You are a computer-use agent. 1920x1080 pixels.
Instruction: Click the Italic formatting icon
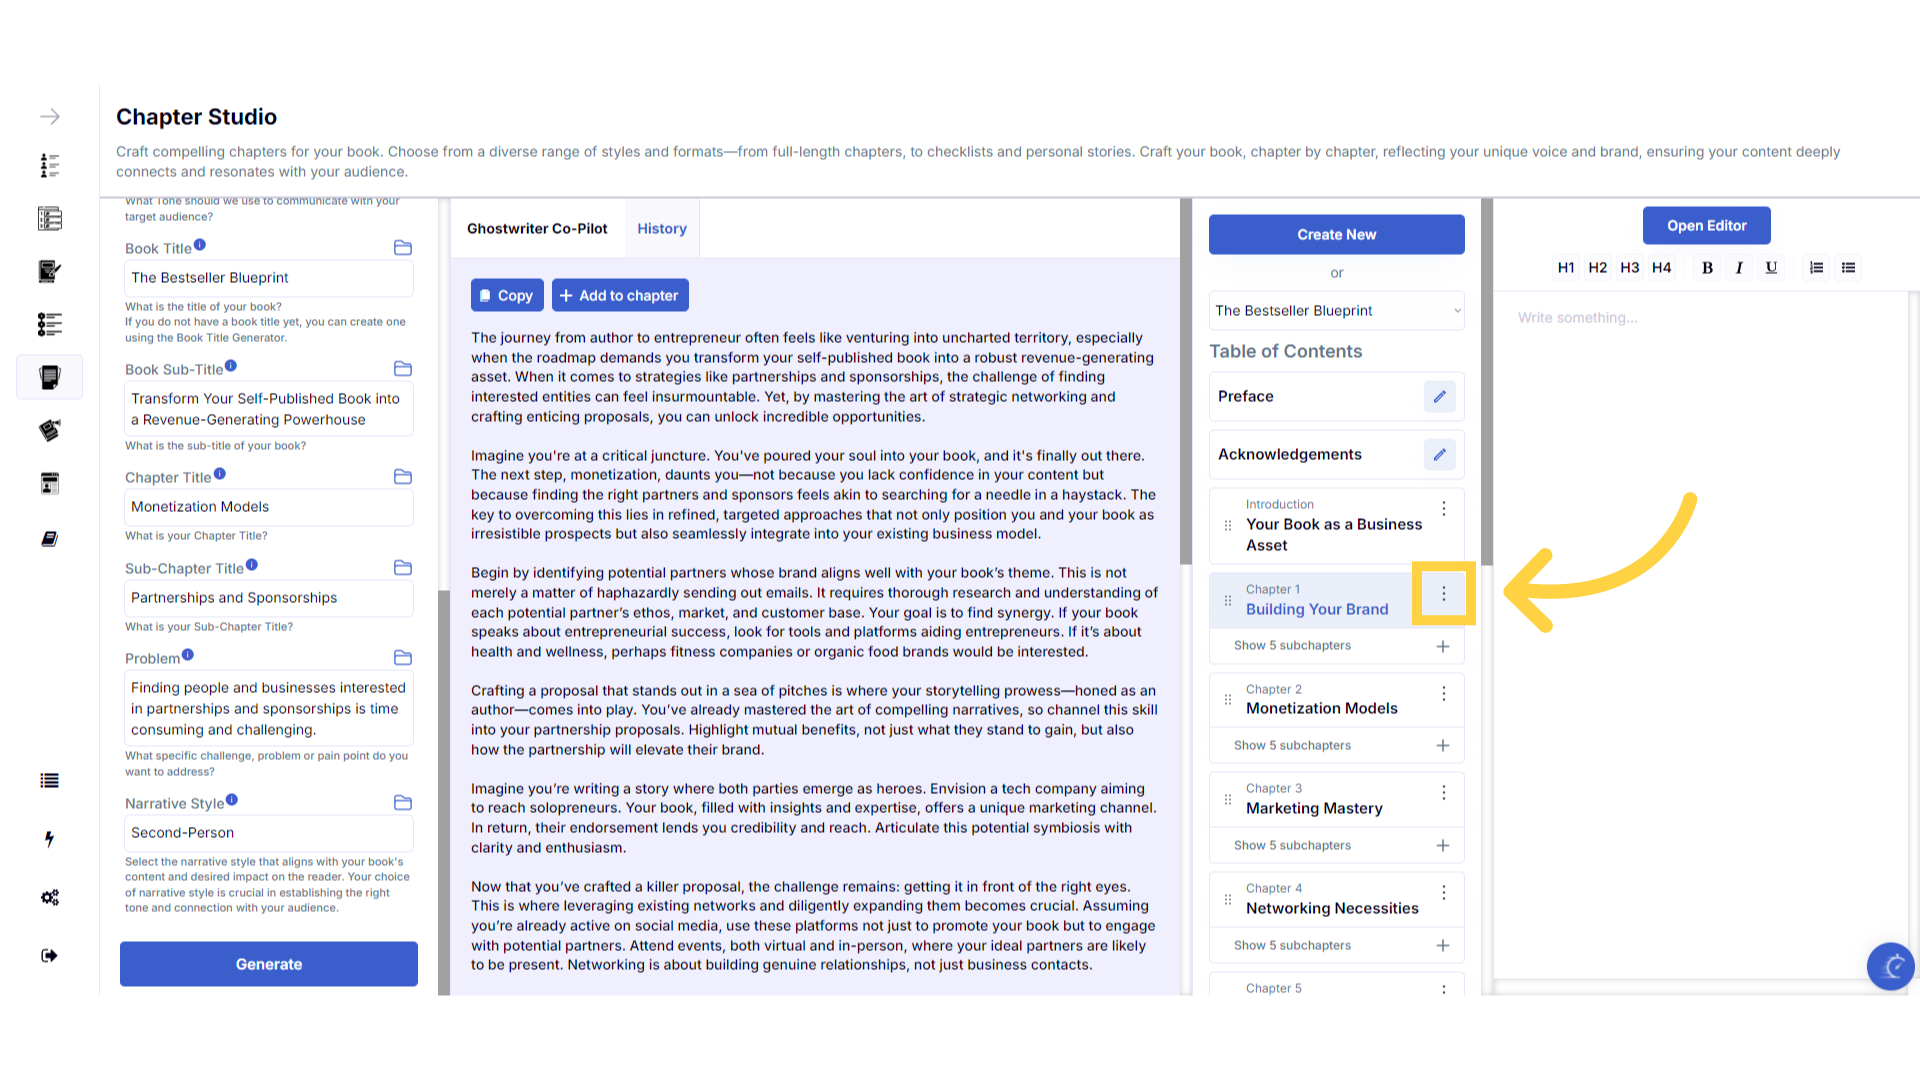coord(1739,267)
